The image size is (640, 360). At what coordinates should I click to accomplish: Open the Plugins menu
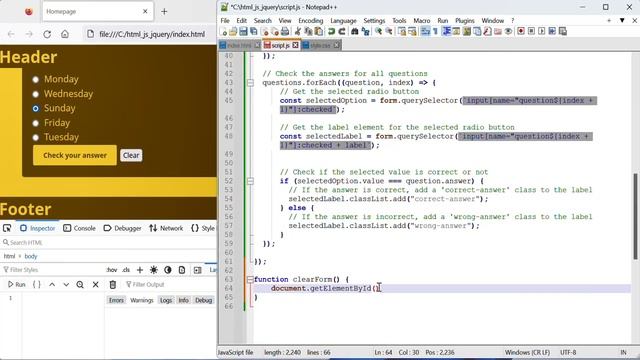point(464,20)
